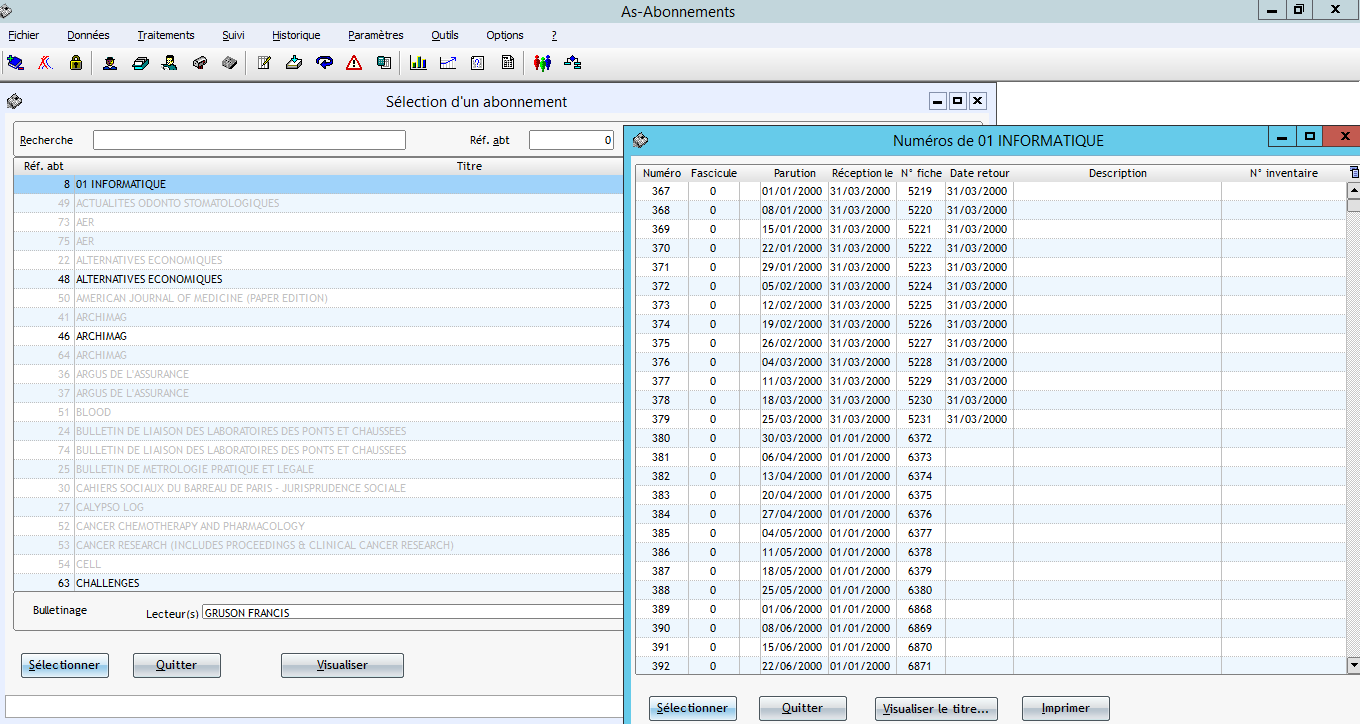
Task: Open the Paramètres menu
Action: (376, 35)
